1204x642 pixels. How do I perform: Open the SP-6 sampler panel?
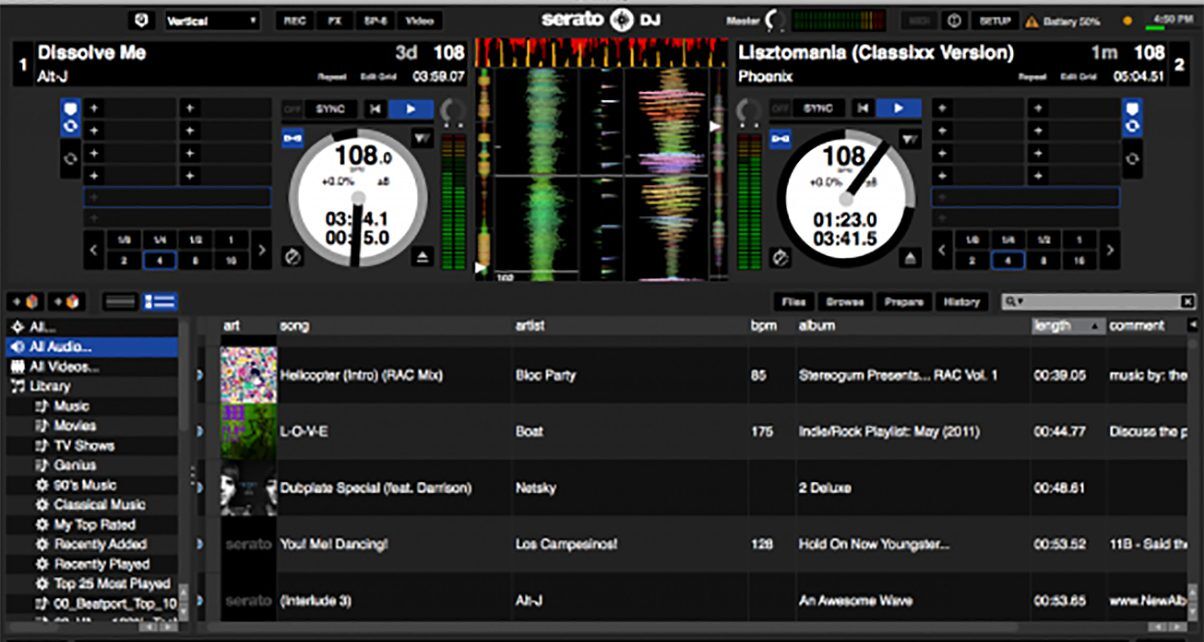[x=375, y=20]
